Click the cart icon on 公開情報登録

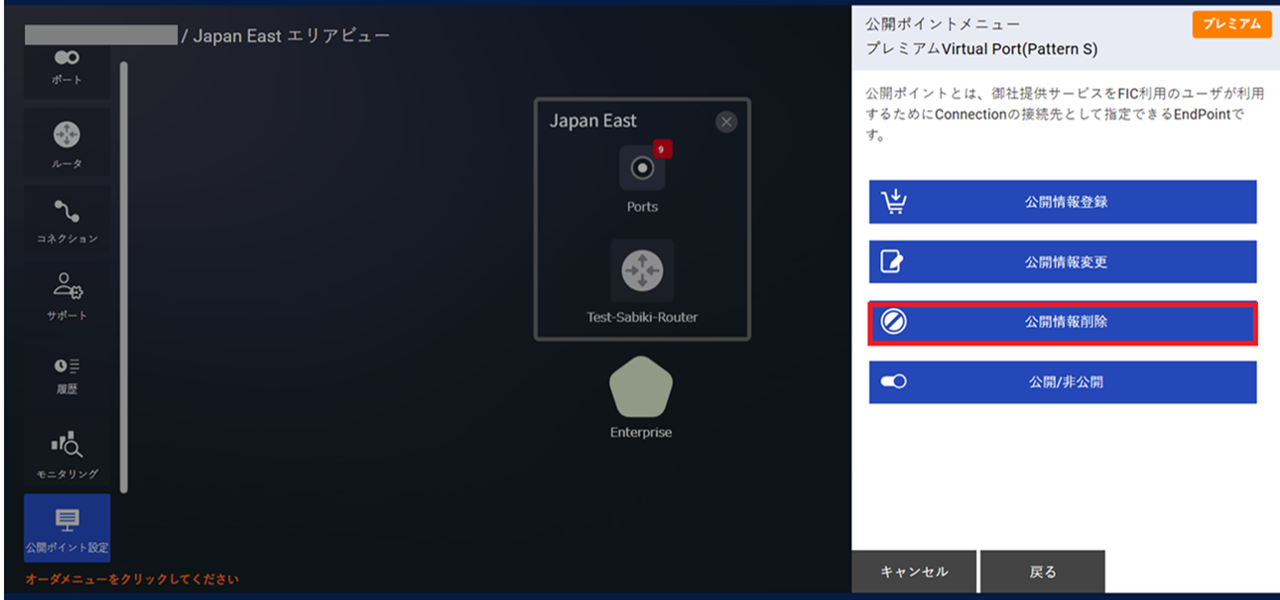(x=894, y=201)
